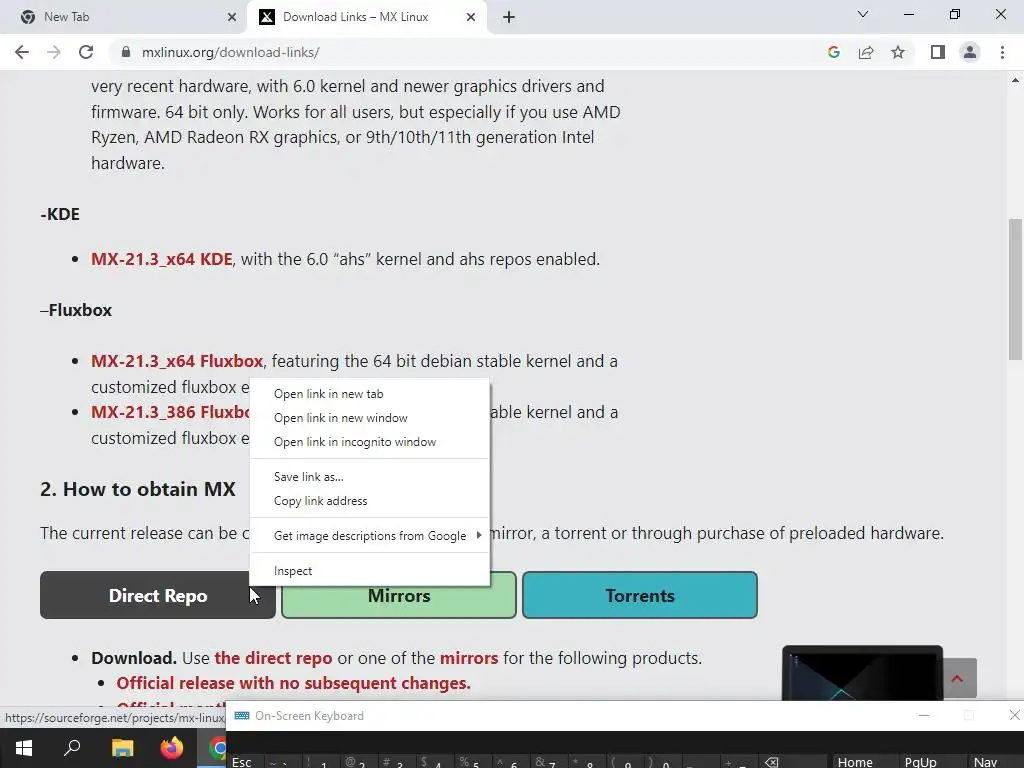Expand Get image descriptions from Google submenu
This screenshot has height=768, width=1024.
click(370, 536)
